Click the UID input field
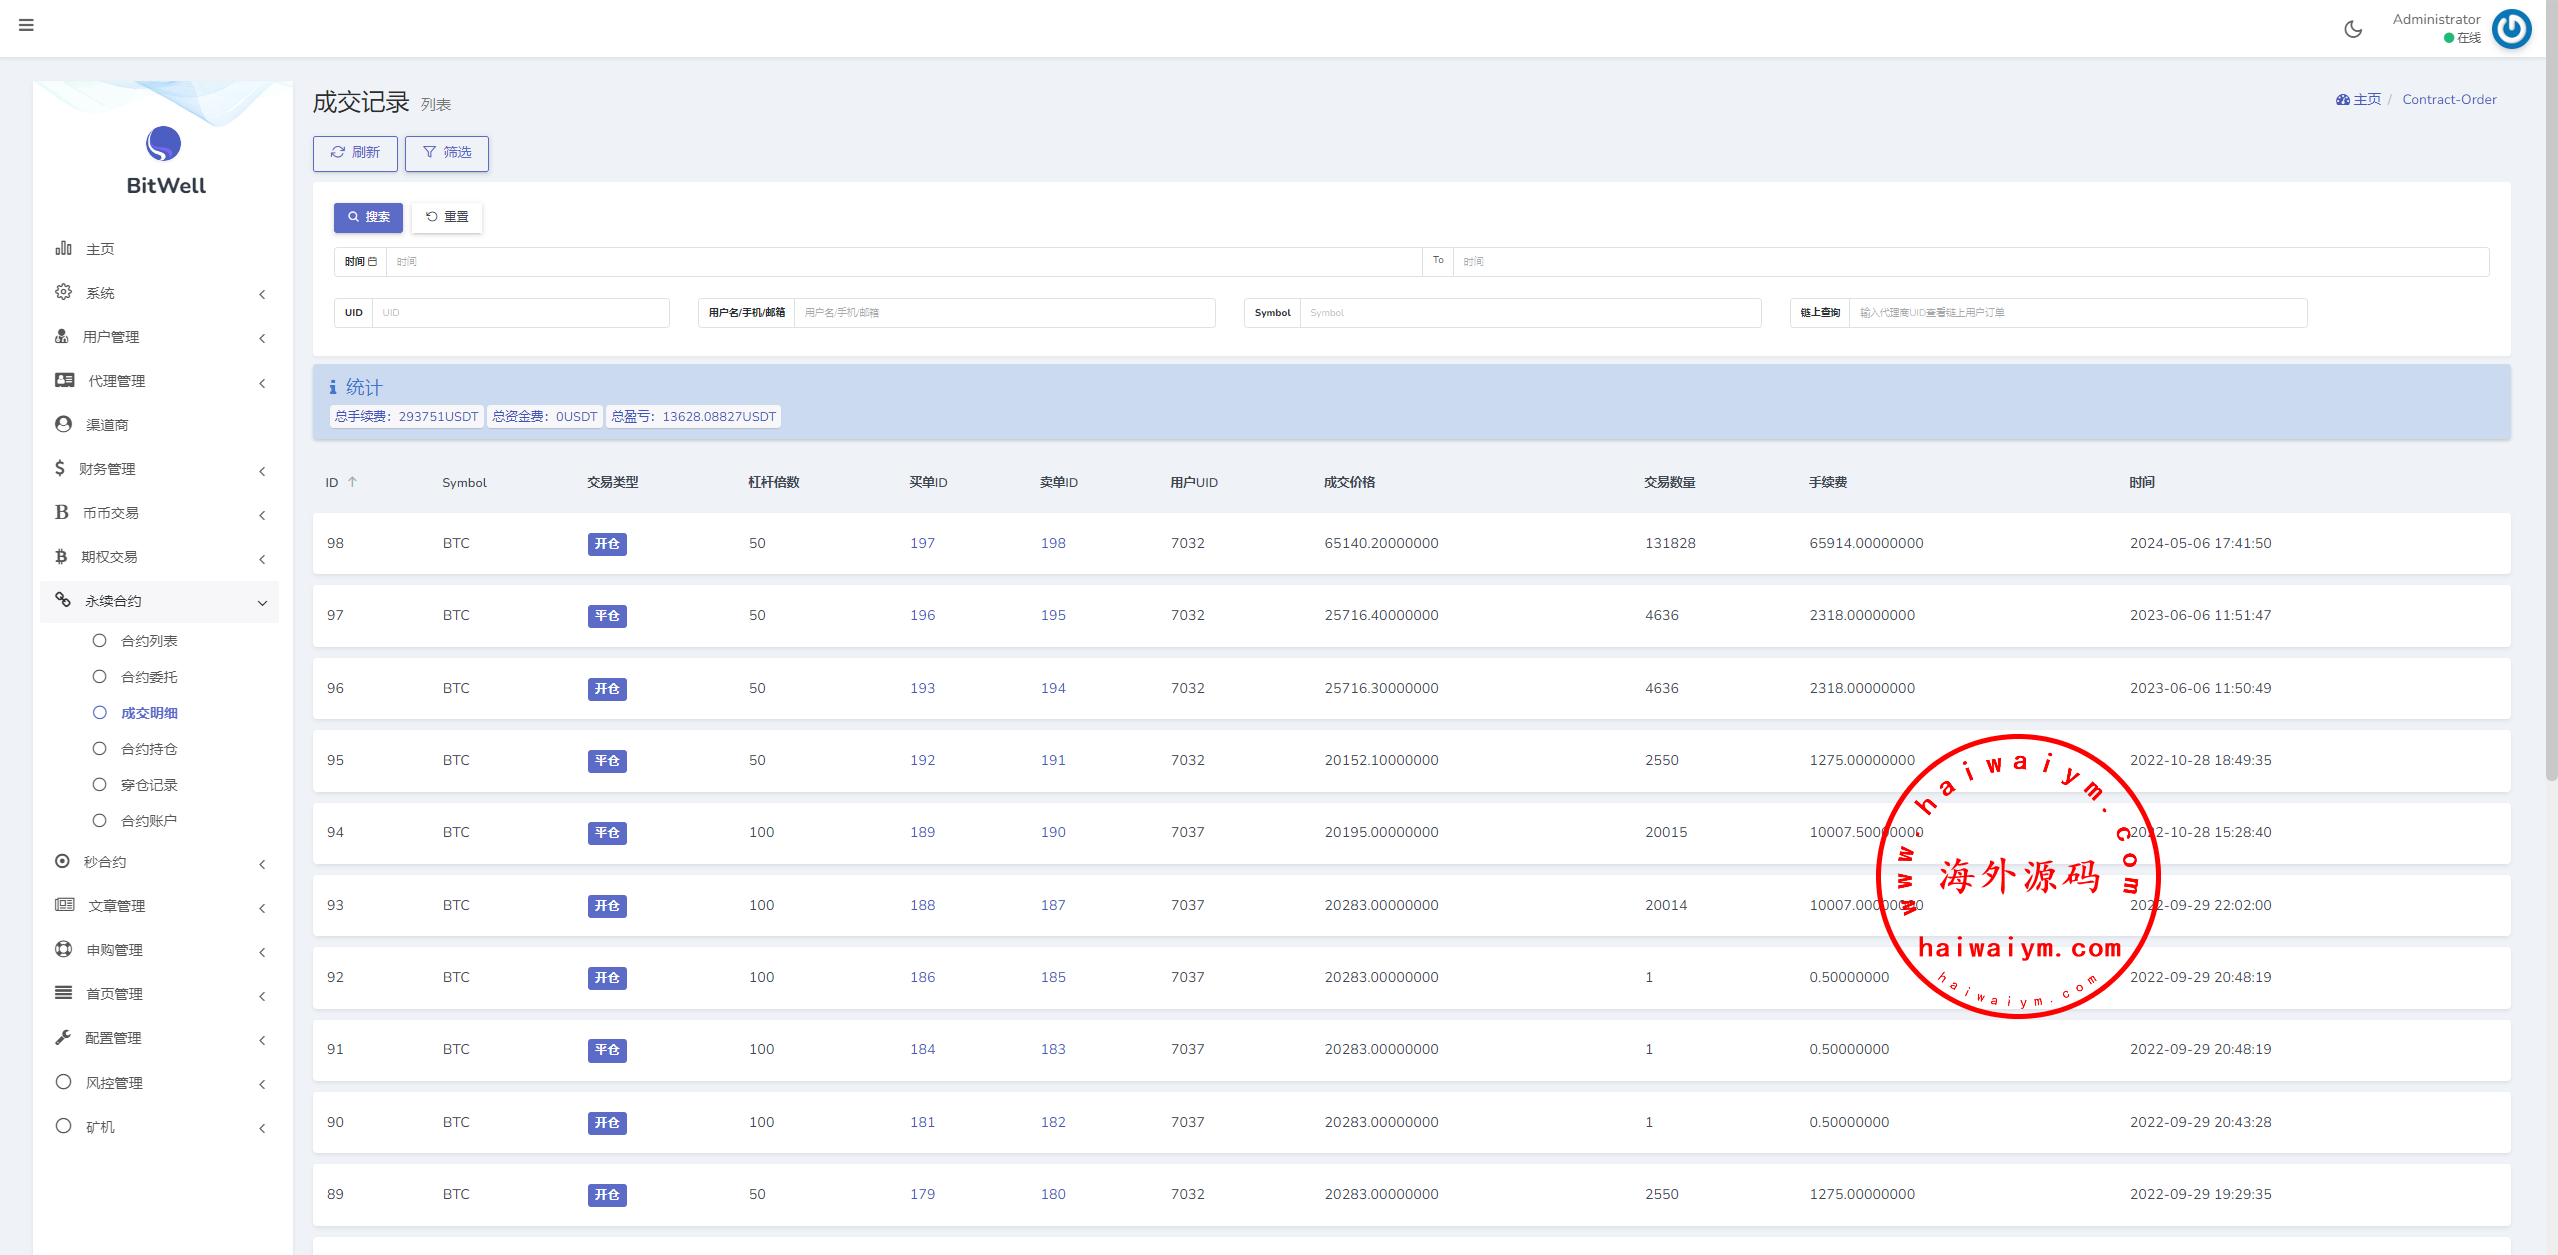 (x=520, y=313)
